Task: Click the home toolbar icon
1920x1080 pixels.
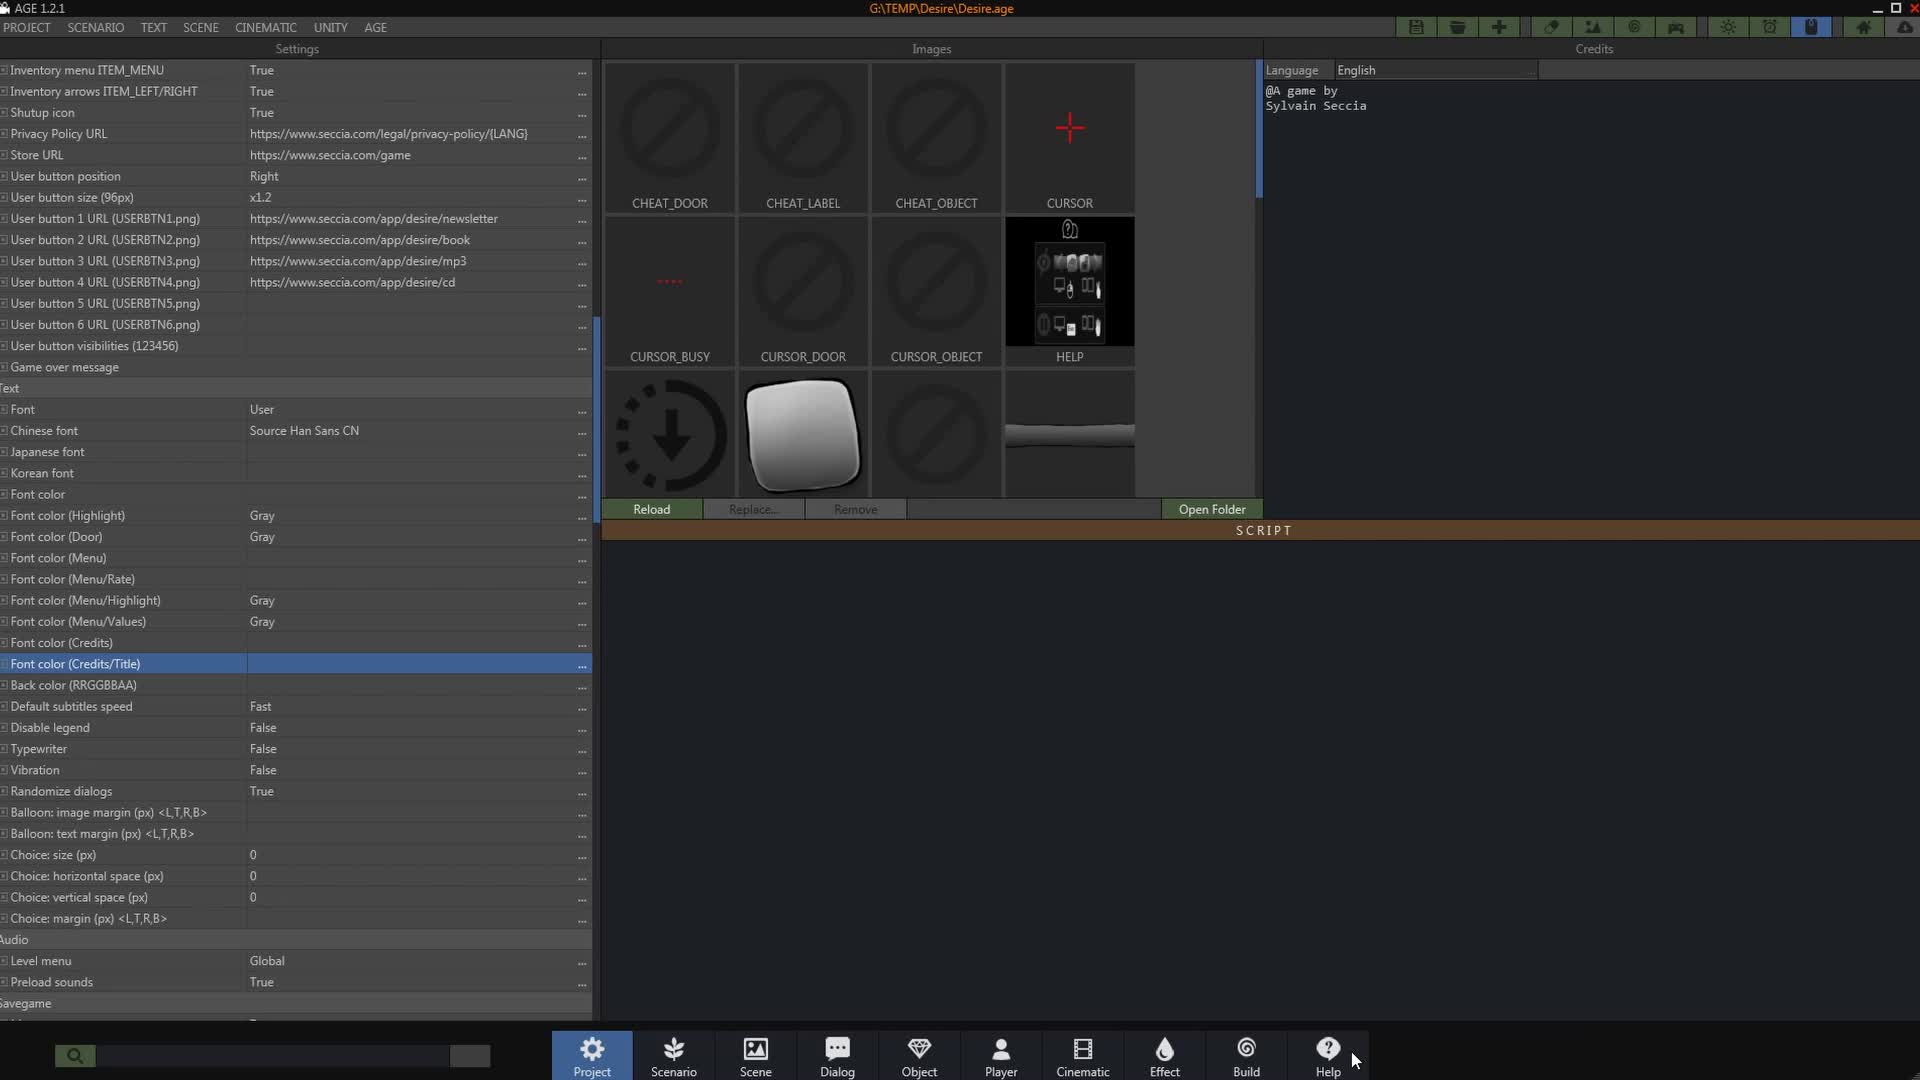Action: (x=1863, y=27)
